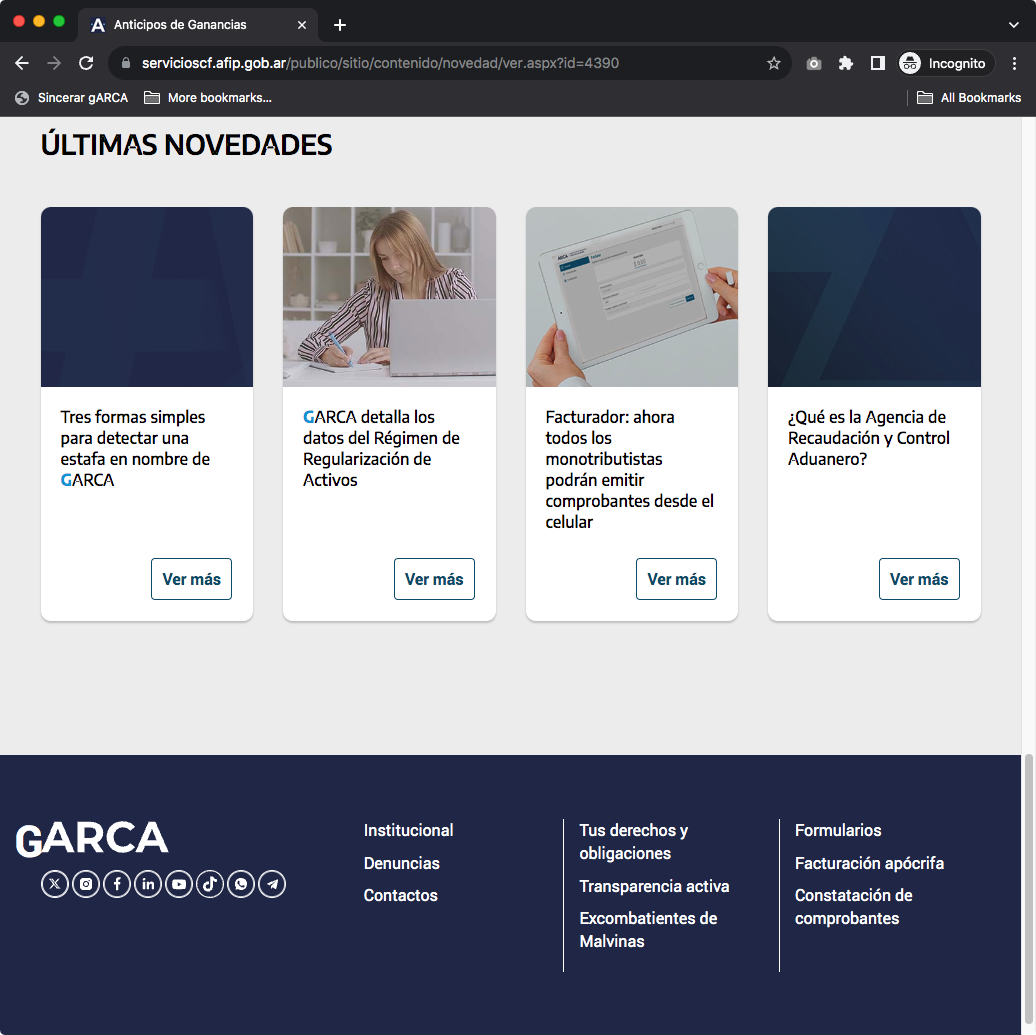Open the Contactos footer link
Screen dimensions: 1036x1035
coord(400,895)
